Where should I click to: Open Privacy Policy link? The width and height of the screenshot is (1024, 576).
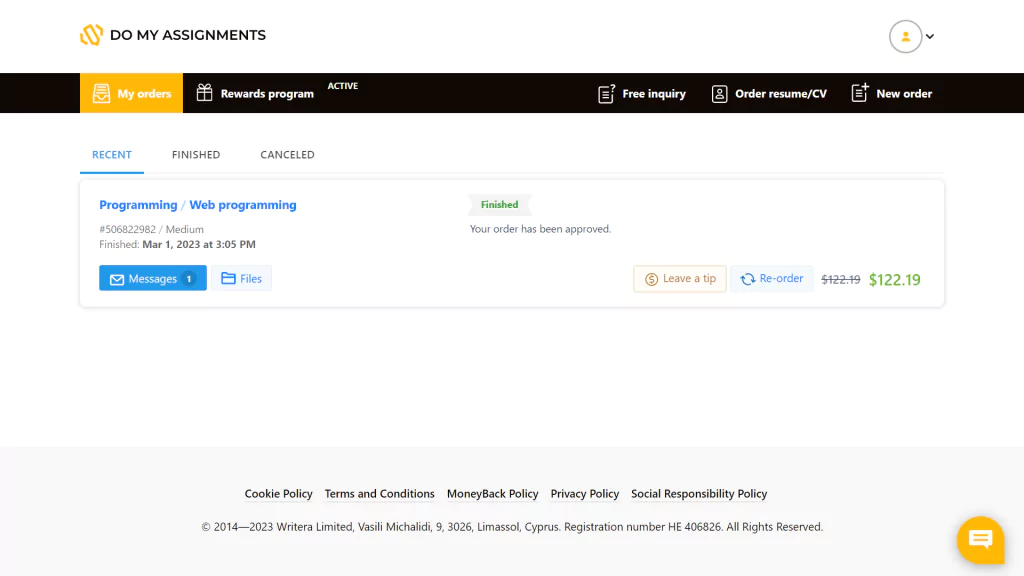(x=584, y=494)
